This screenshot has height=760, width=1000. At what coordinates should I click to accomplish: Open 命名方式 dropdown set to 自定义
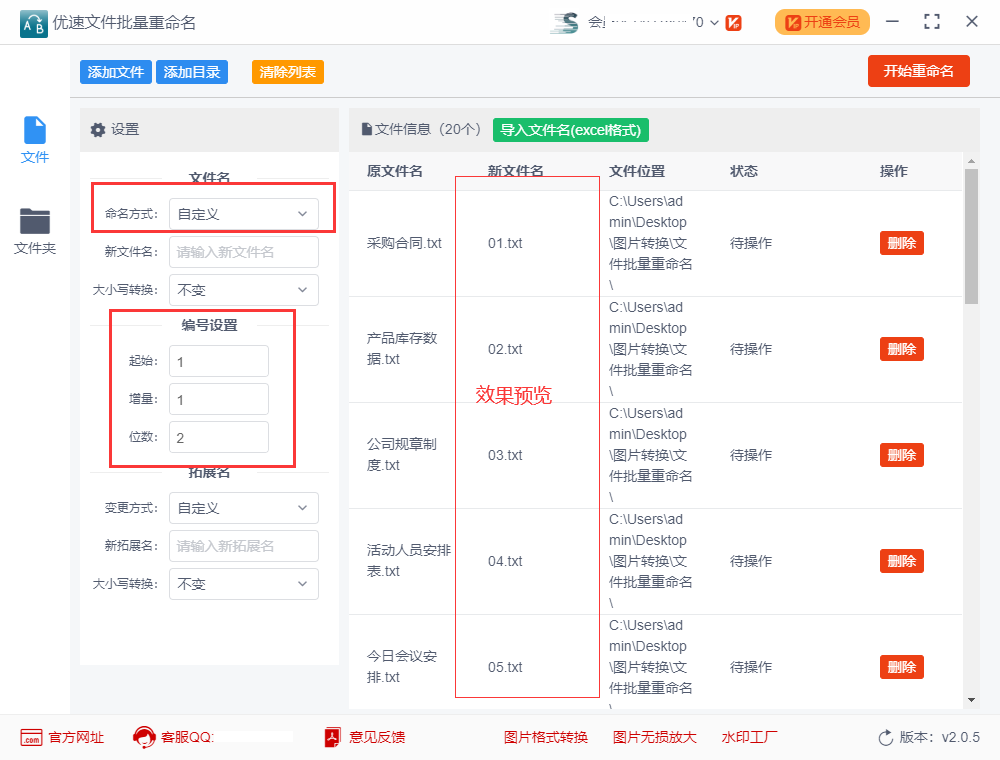(x=244, y=214)
